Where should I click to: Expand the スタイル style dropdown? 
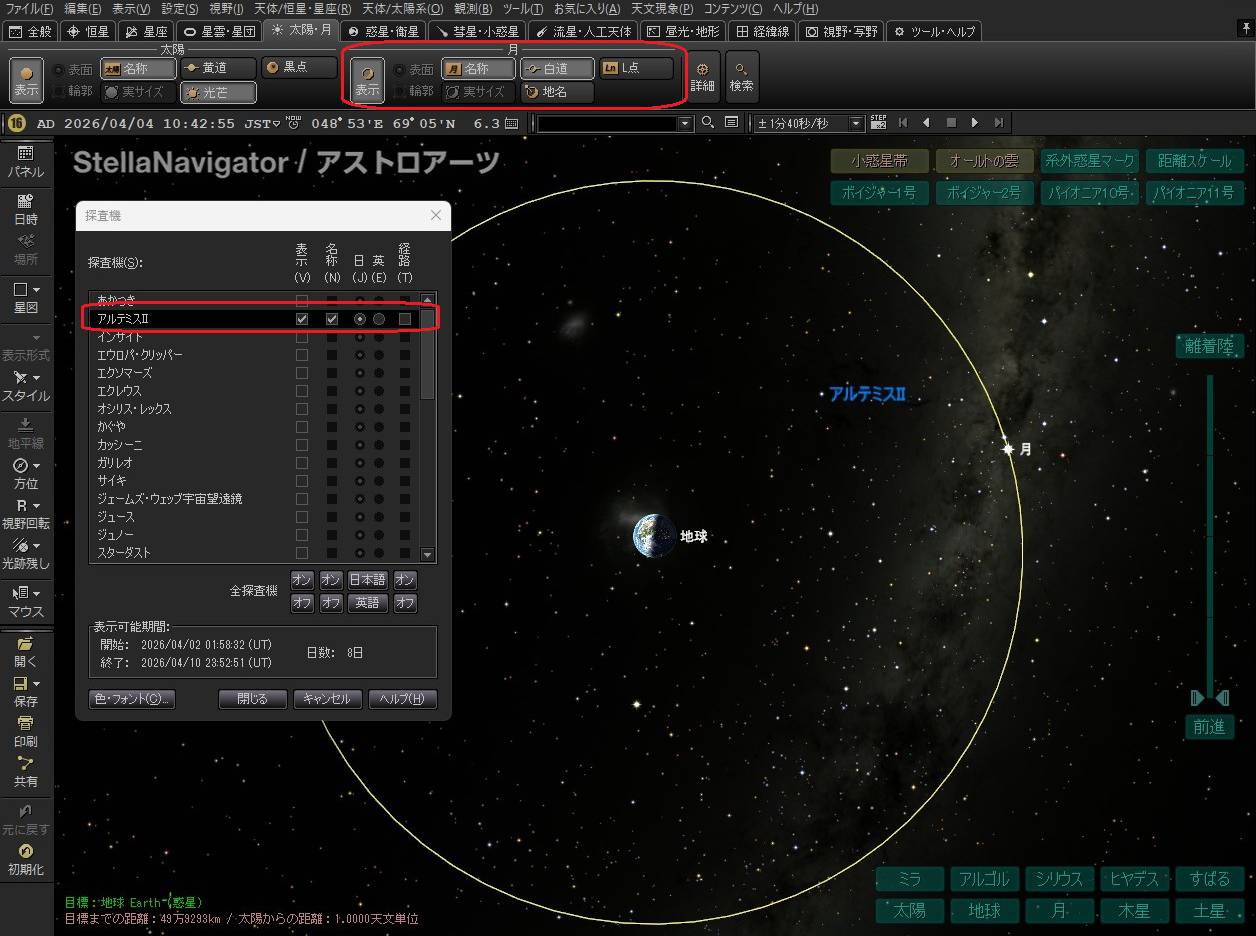pos(26,385)
